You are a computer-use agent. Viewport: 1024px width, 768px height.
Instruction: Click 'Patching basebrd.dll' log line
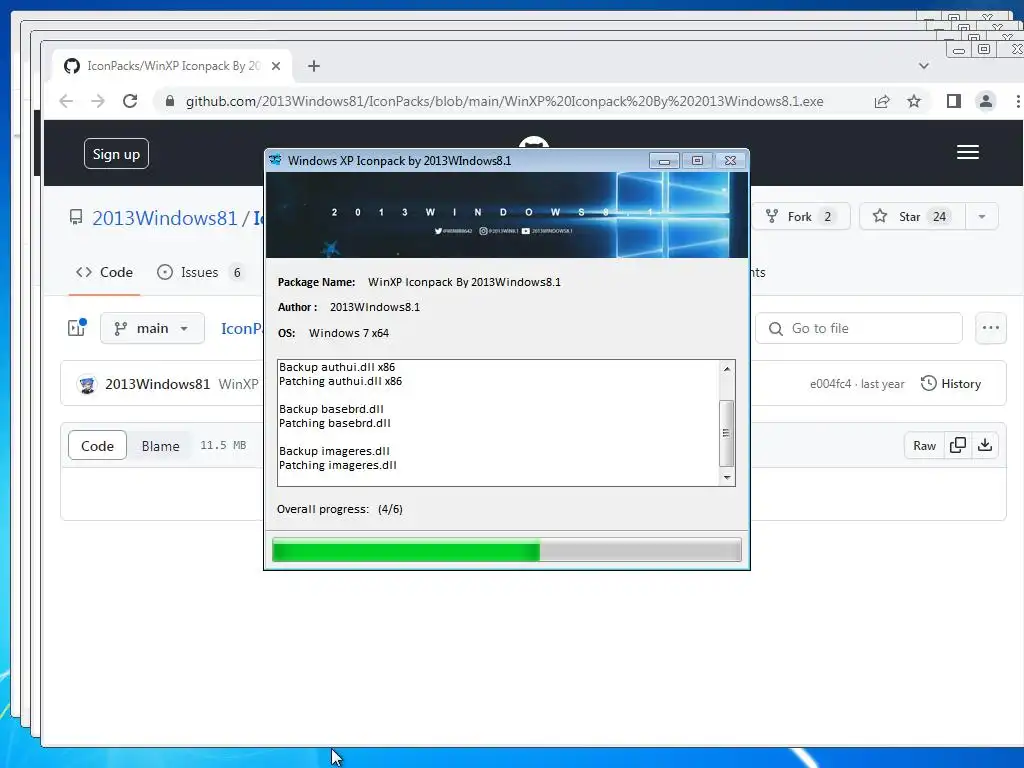[x=334, y=423]
